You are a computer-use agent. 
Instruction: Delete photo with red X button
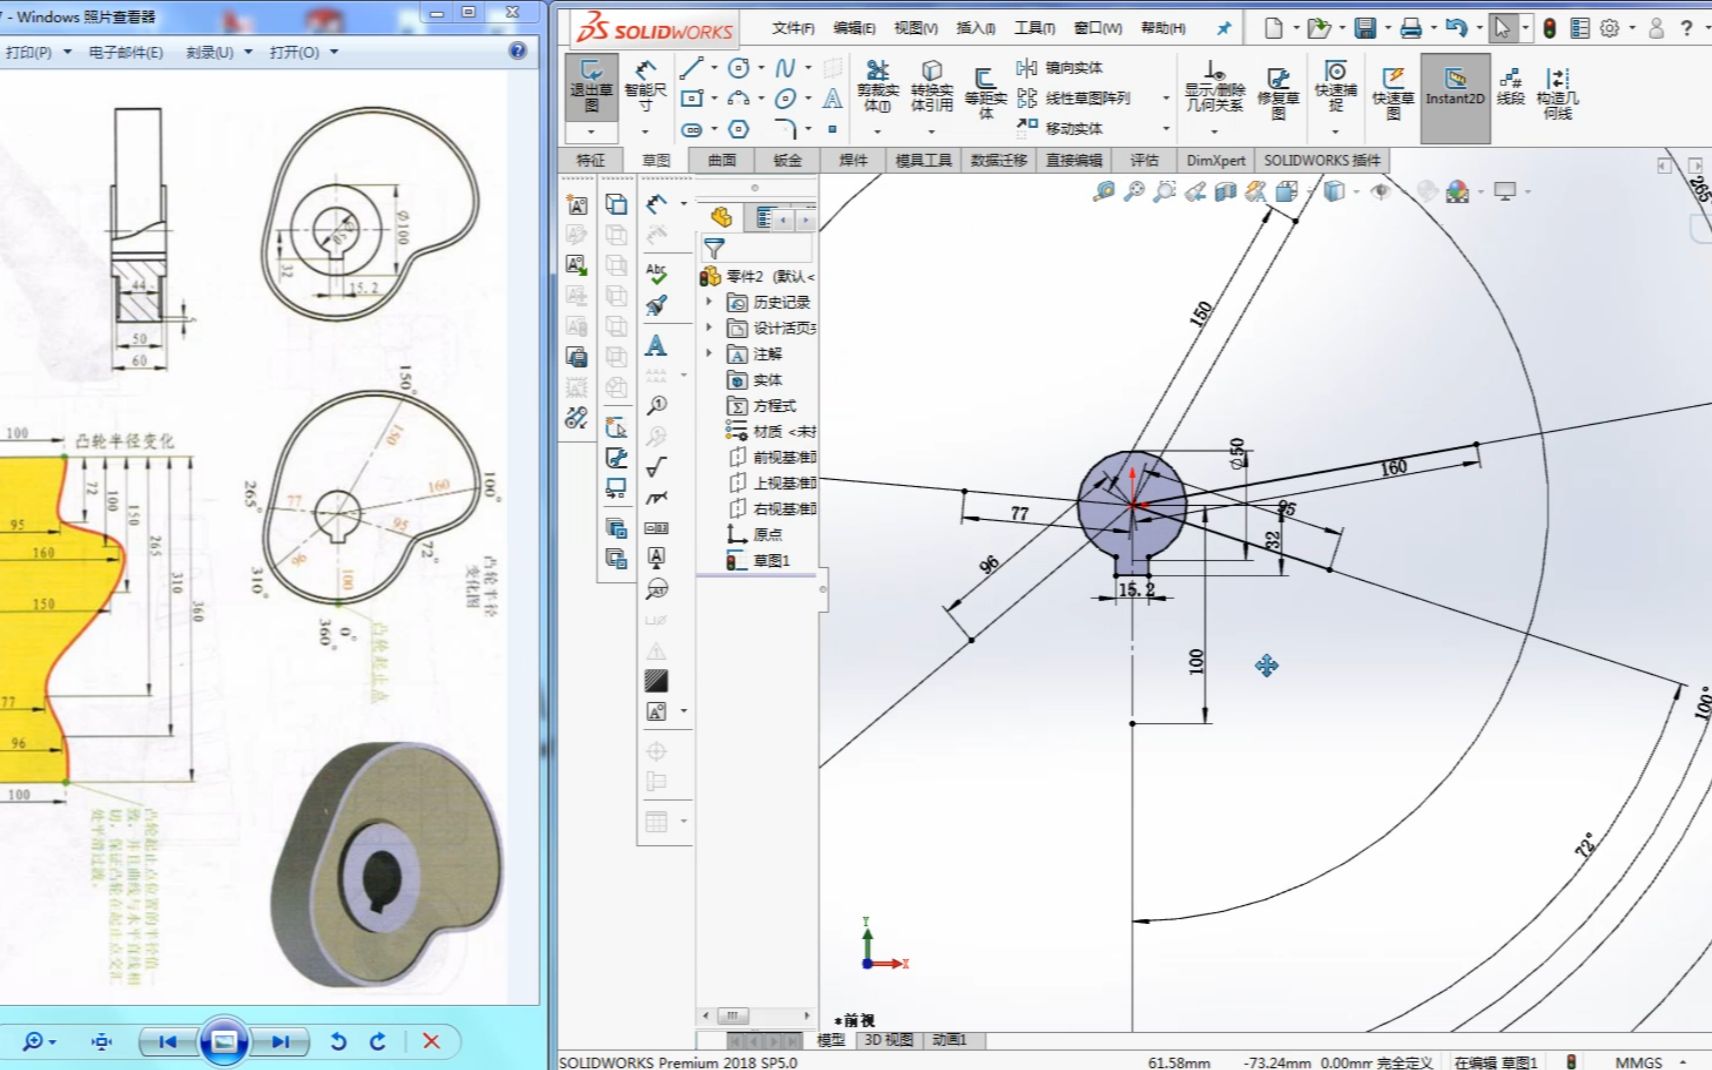(431, 1042)
